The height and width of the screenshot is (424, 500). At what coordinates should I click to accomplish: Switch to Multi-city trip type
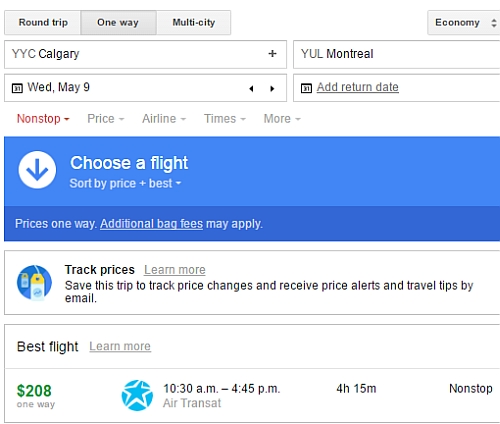coord(194,23)
